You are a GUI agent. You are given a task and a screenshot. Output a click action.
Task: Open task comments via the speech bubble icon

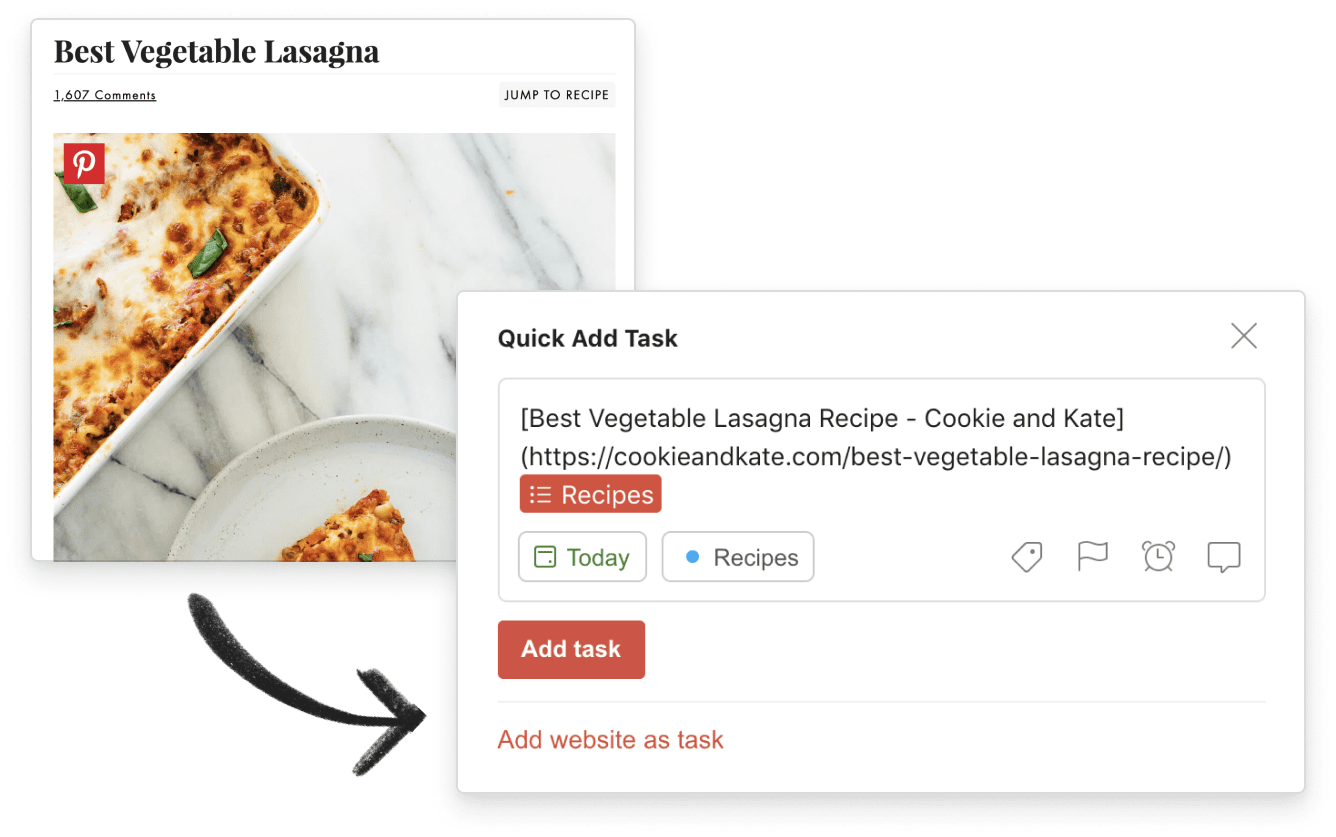point(1224,557)
